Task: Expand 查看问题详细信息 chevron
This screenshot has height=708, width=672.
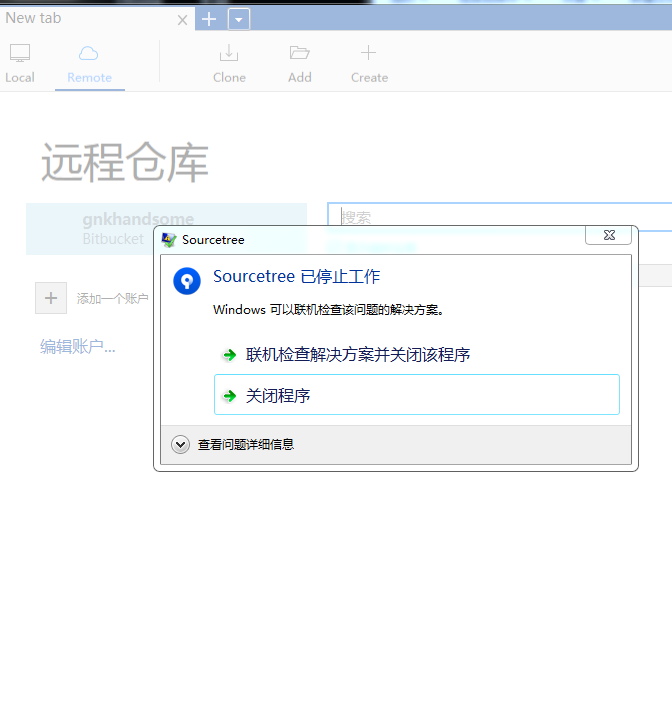Action: coord(180,445)
